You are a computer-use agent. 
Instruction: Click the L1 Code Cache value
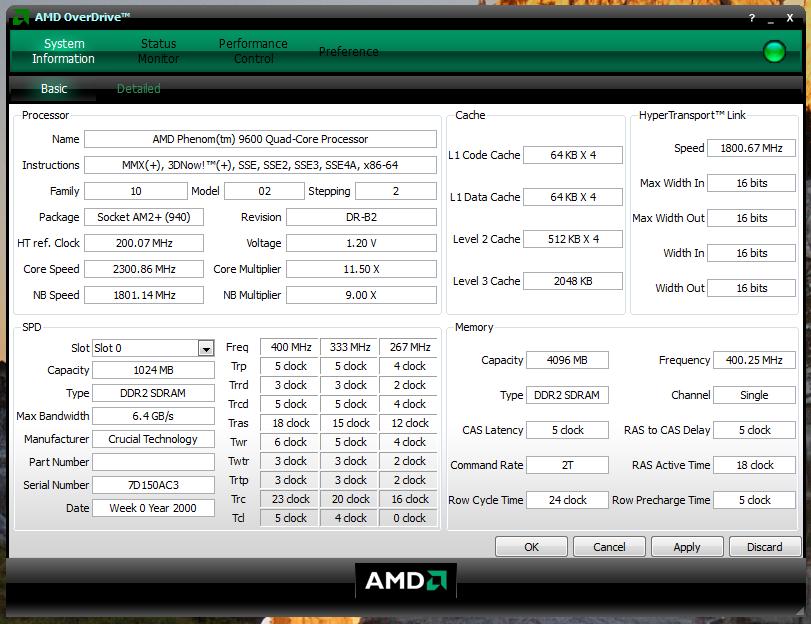573,155
